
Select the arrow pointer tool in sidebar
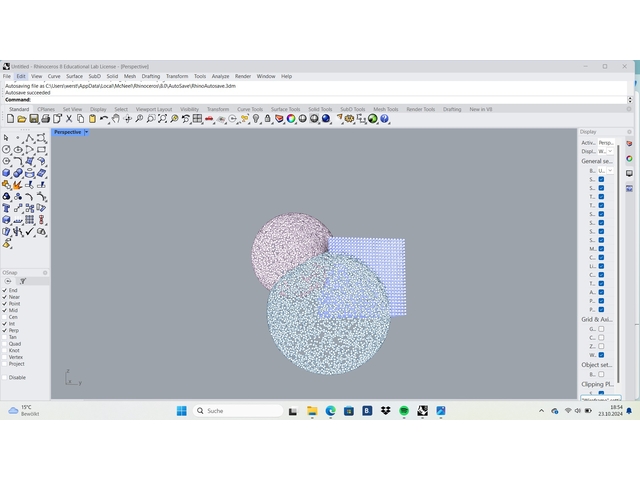click(6, 138)
